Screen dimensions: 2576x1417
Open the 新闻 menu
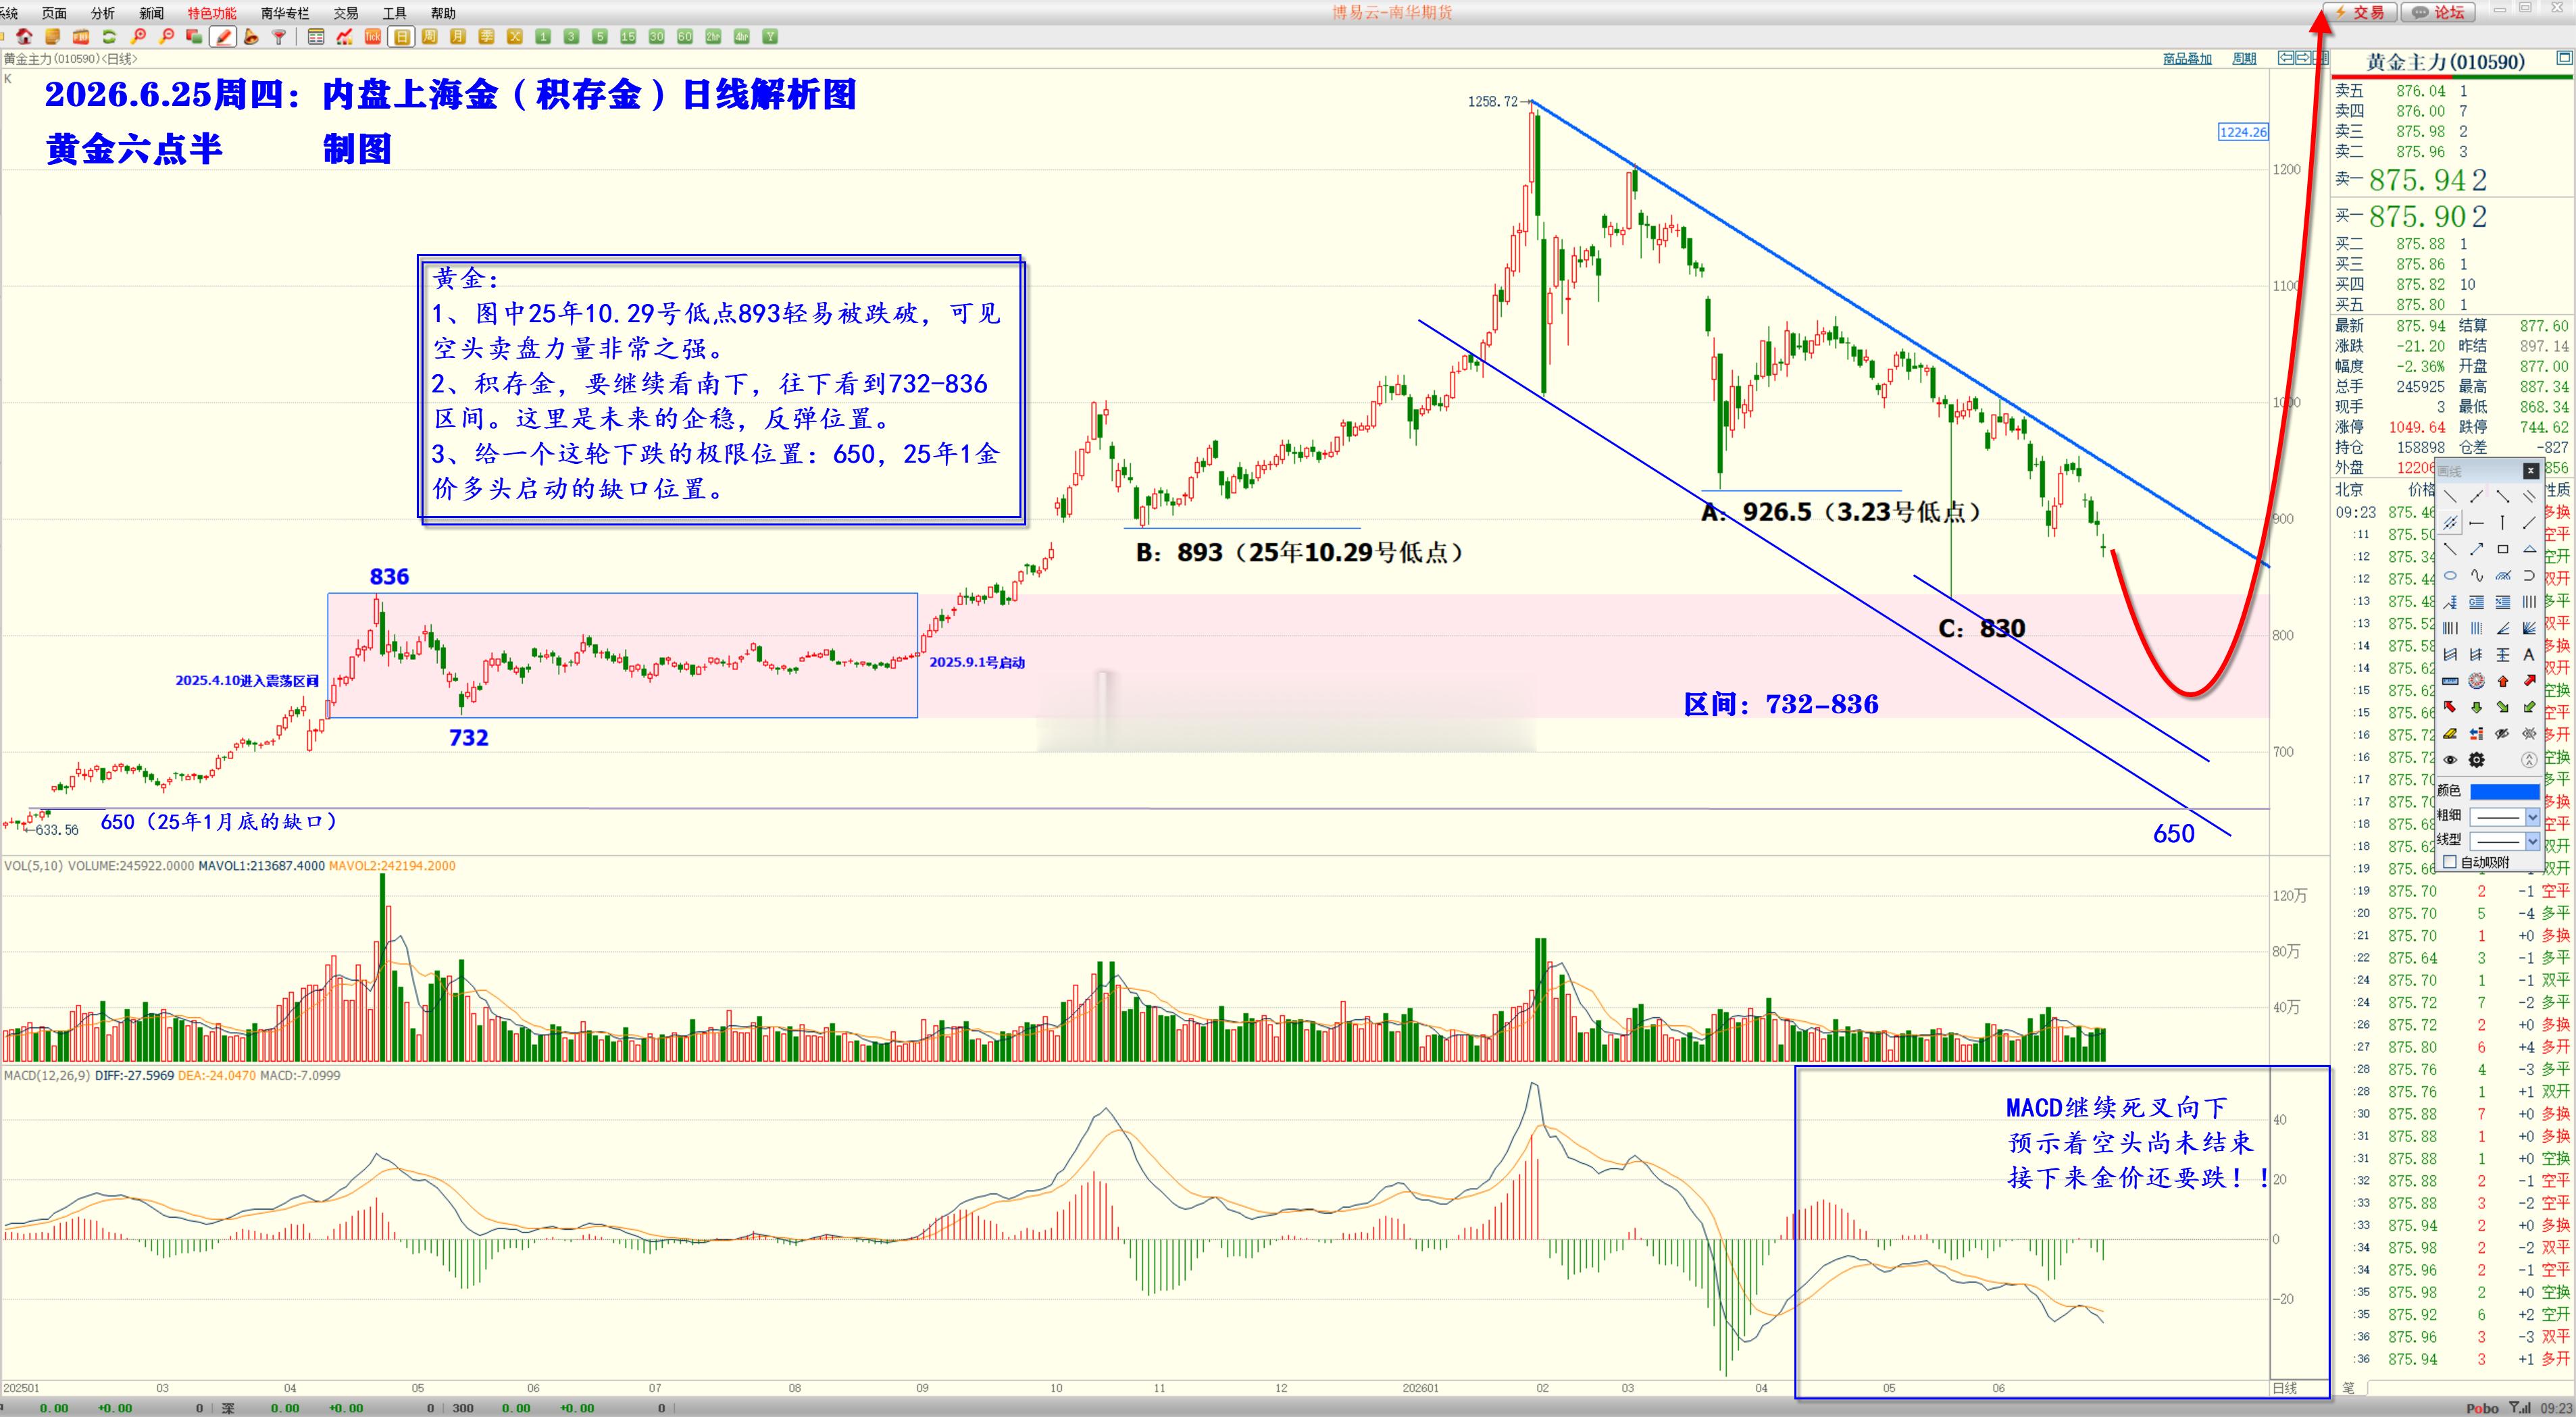point(151,13)
